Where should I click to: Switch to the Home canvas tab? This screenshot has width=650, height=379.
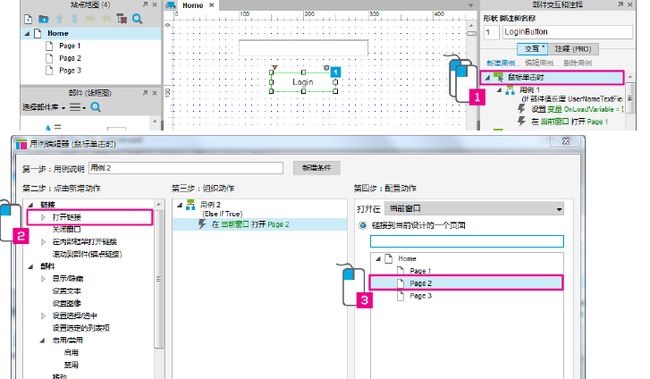coord(193,5)
